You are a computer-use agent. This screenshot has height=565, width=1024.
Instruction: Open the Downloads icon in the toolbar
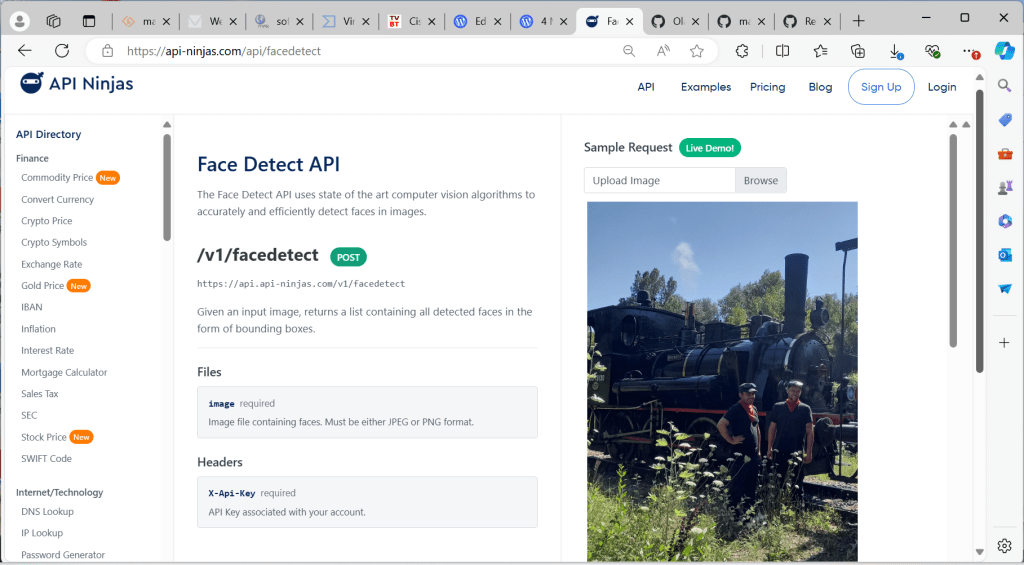click(895, 51)
